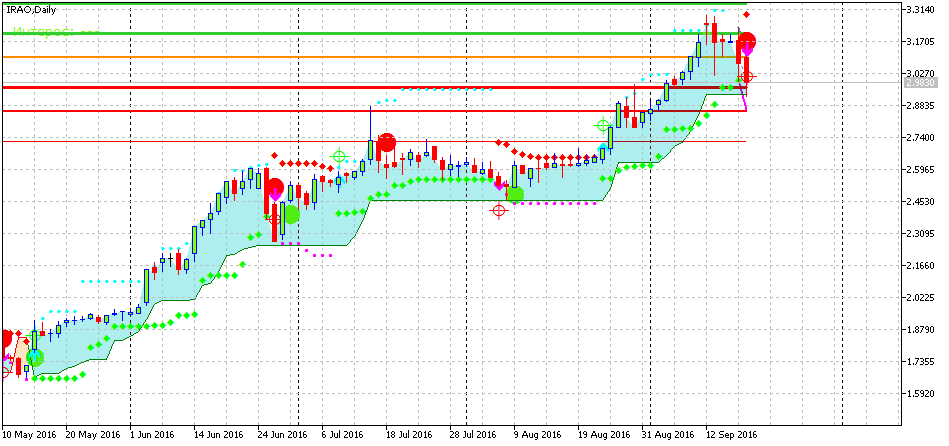949x446 pixels.
Task: Select the red circle marker at the latest candle
Action: [x=746, y=42]
